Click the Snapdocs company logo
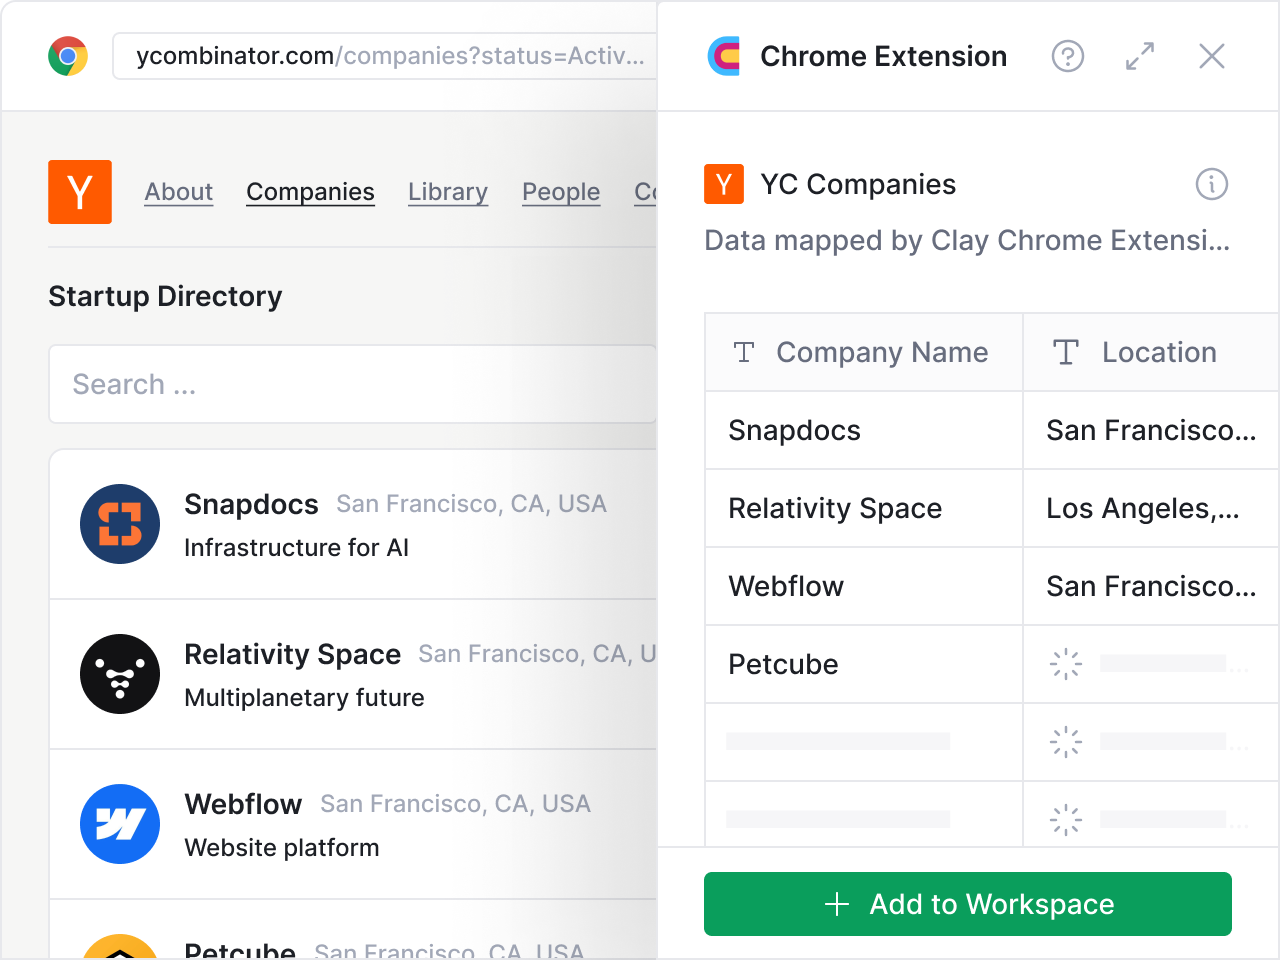Screen dimensions: 1280x960 pos(120,524)
